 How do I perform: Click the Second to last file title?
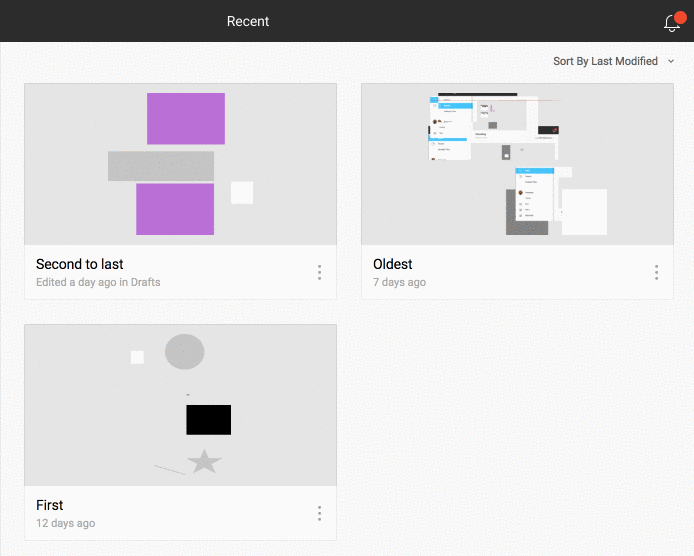pyautogui.click(x=80, y=264)
